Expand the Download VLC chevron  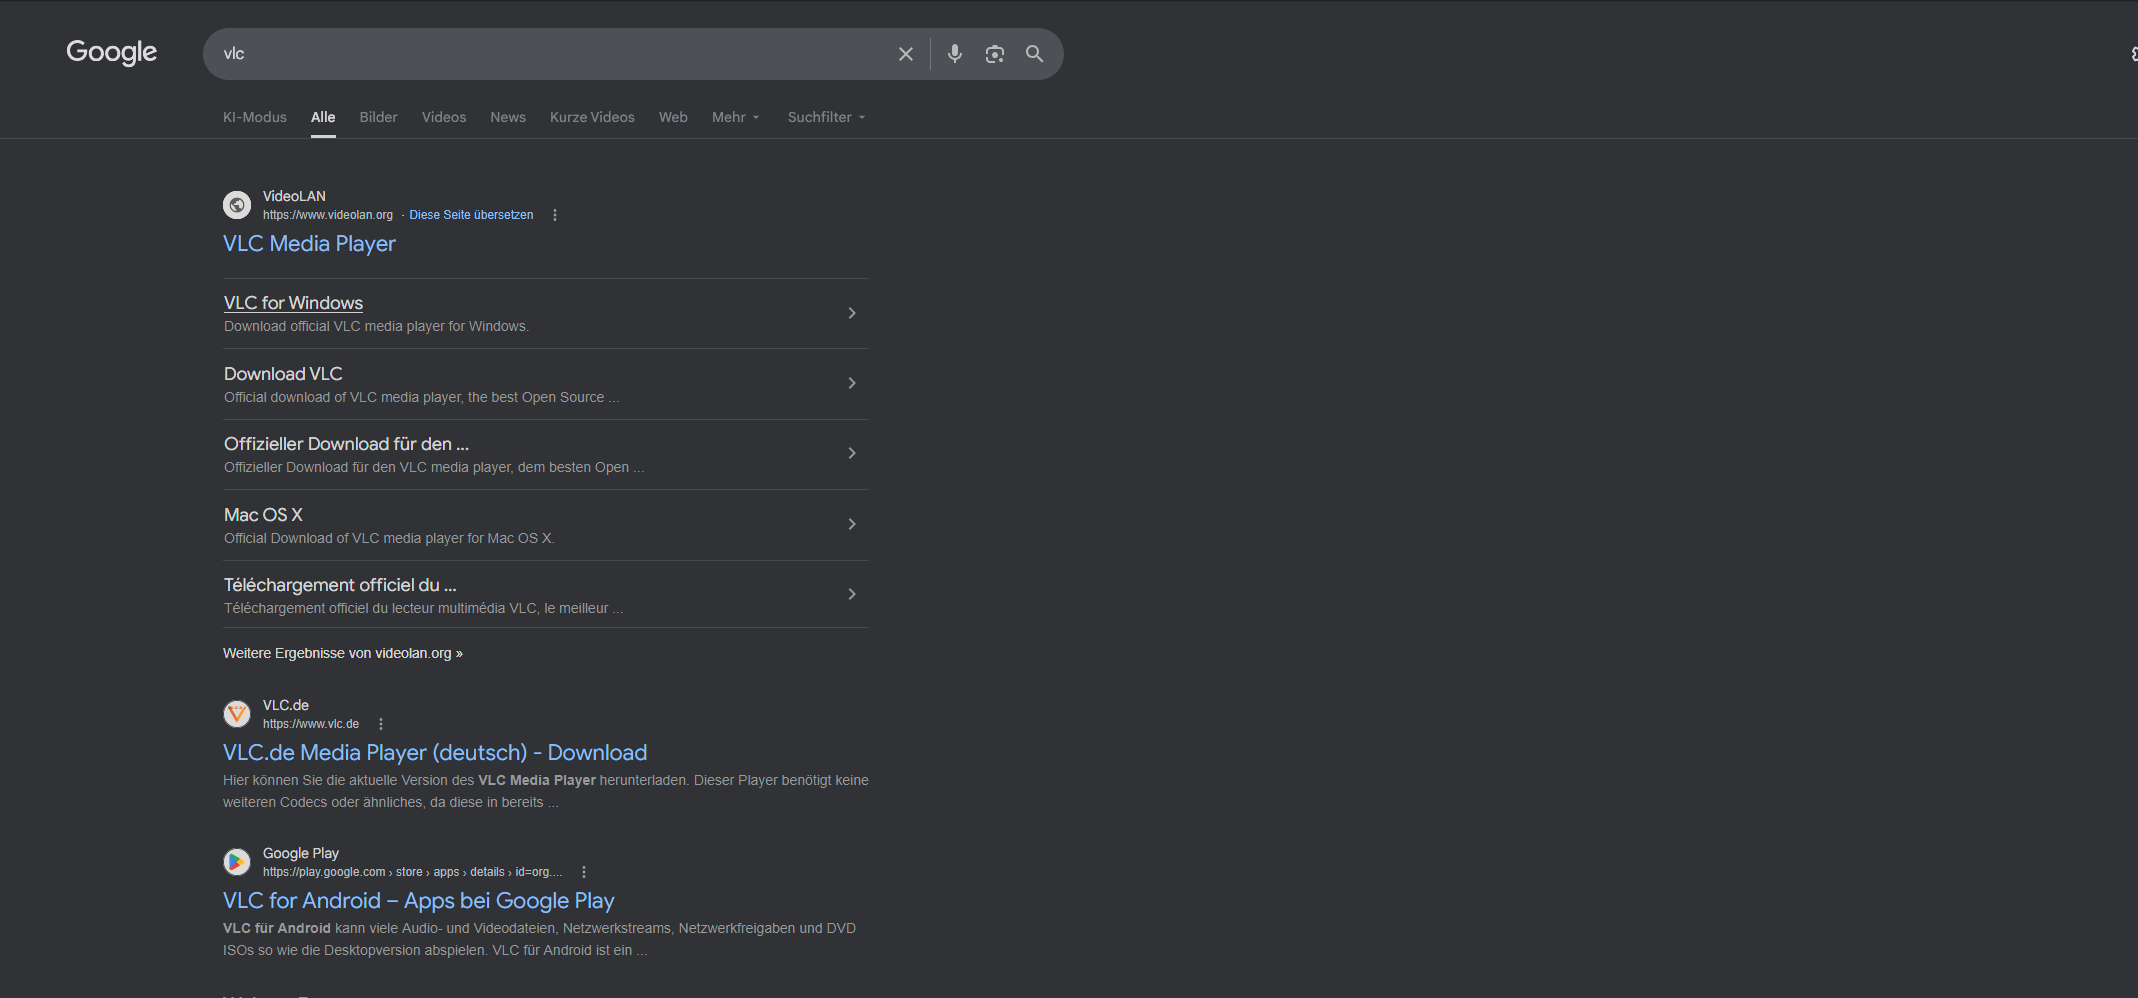pyautogui.click(x=852, y=383)
